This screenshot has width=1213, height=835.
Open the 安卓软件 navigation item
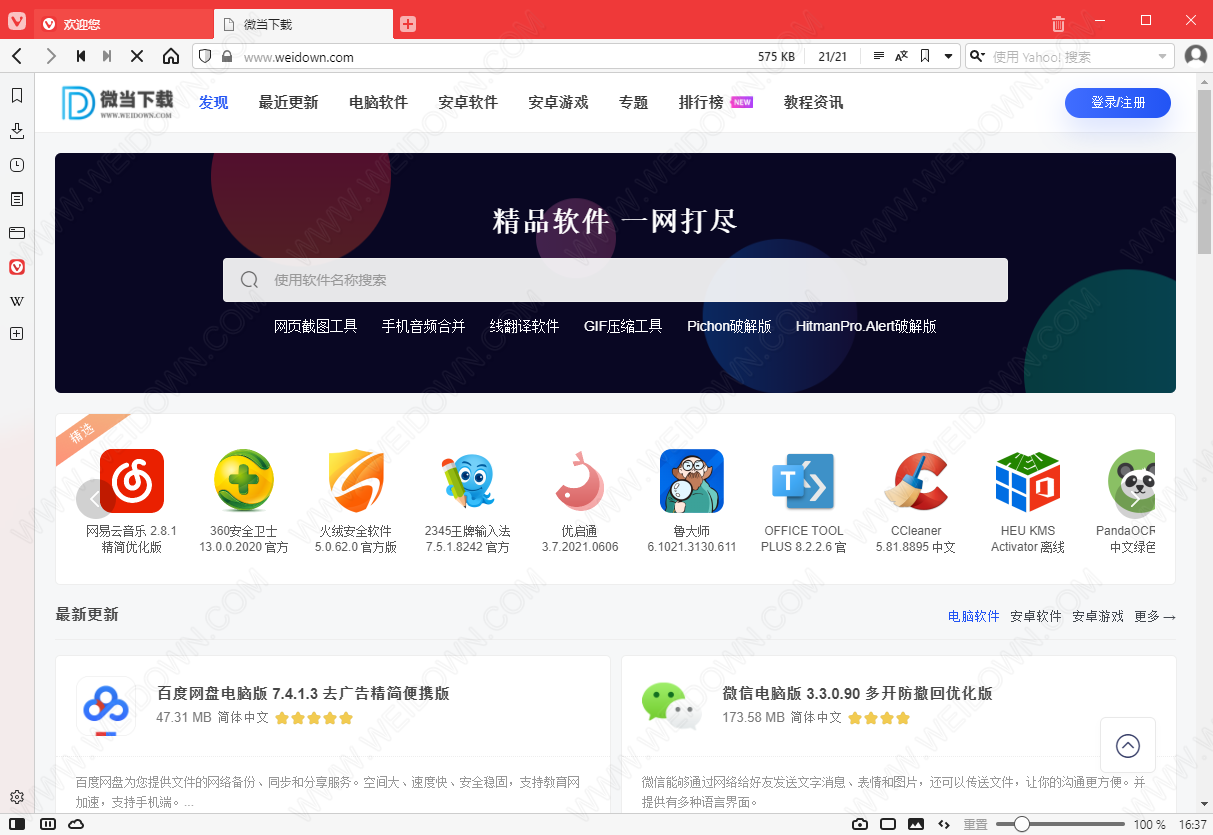pos(468,102)
